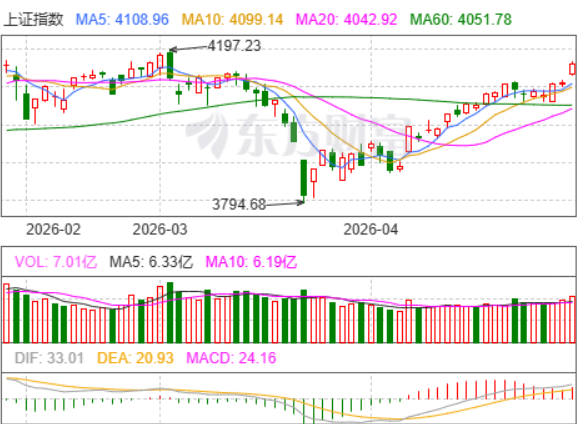Viewport: 577px width, 424px height.
Task: Click the volume MA5 6.33亿 label
Action: click(151, 262)
